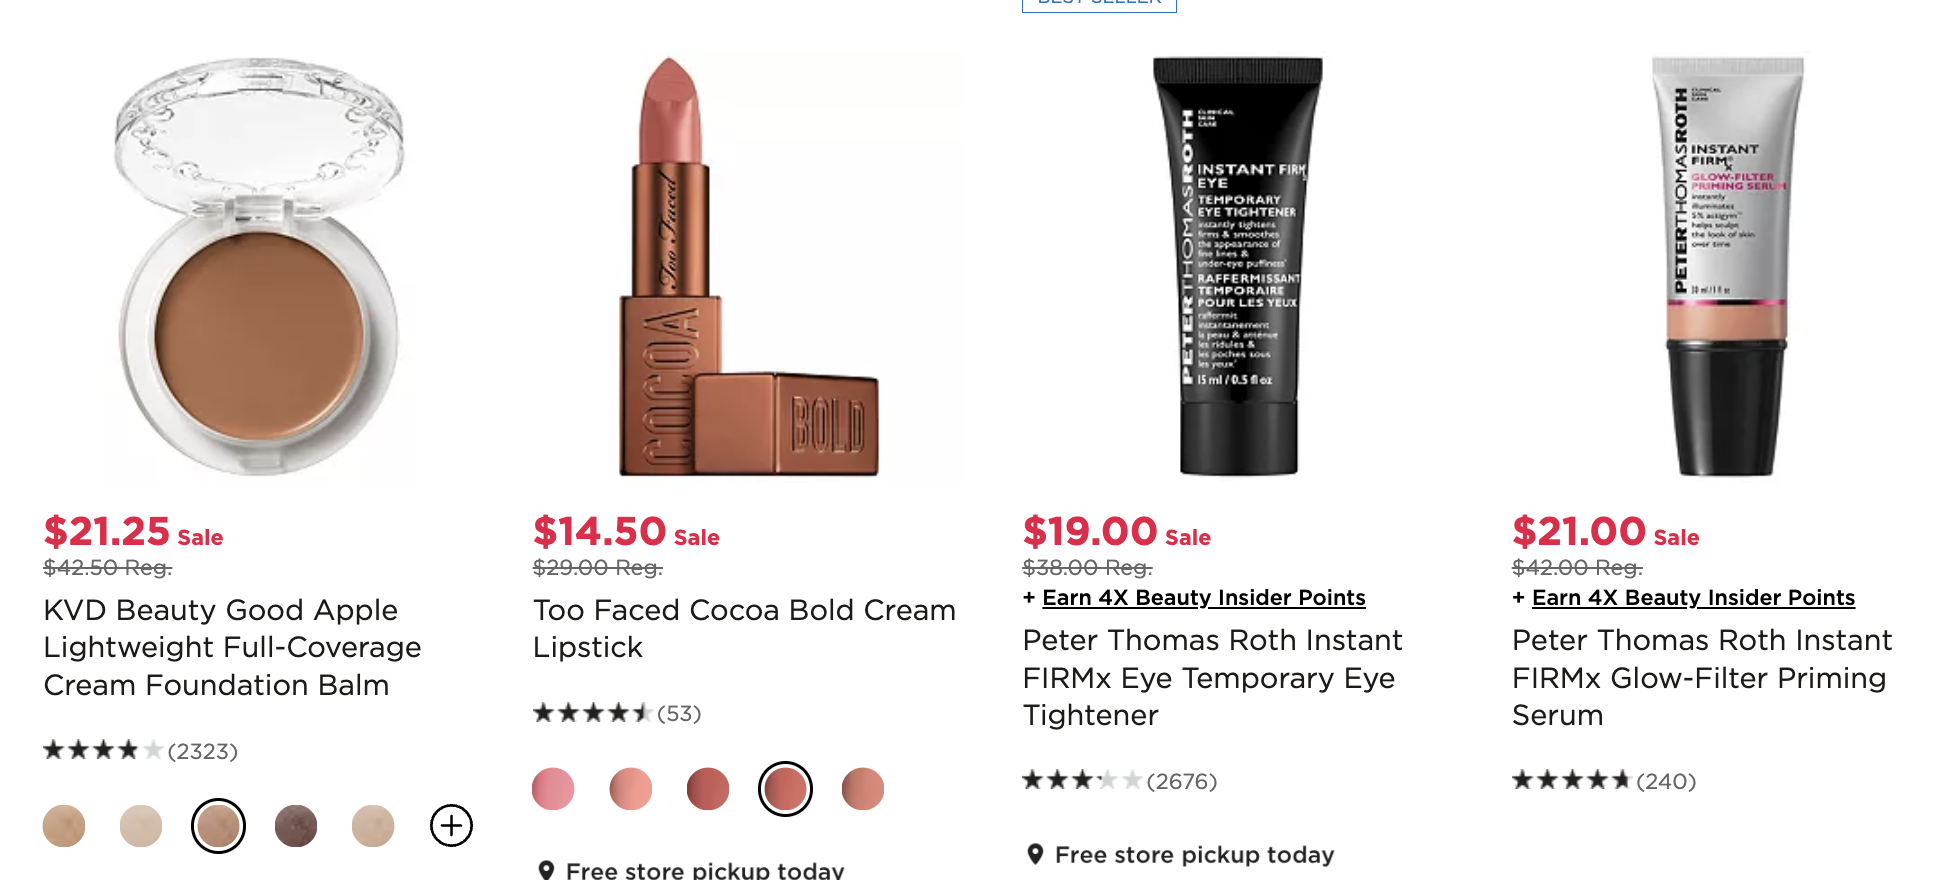Screen dimensions: 1952x880
Task: Open Too Faced Cocoa Bold lipstick image
Action: click(x=749, y=266)
